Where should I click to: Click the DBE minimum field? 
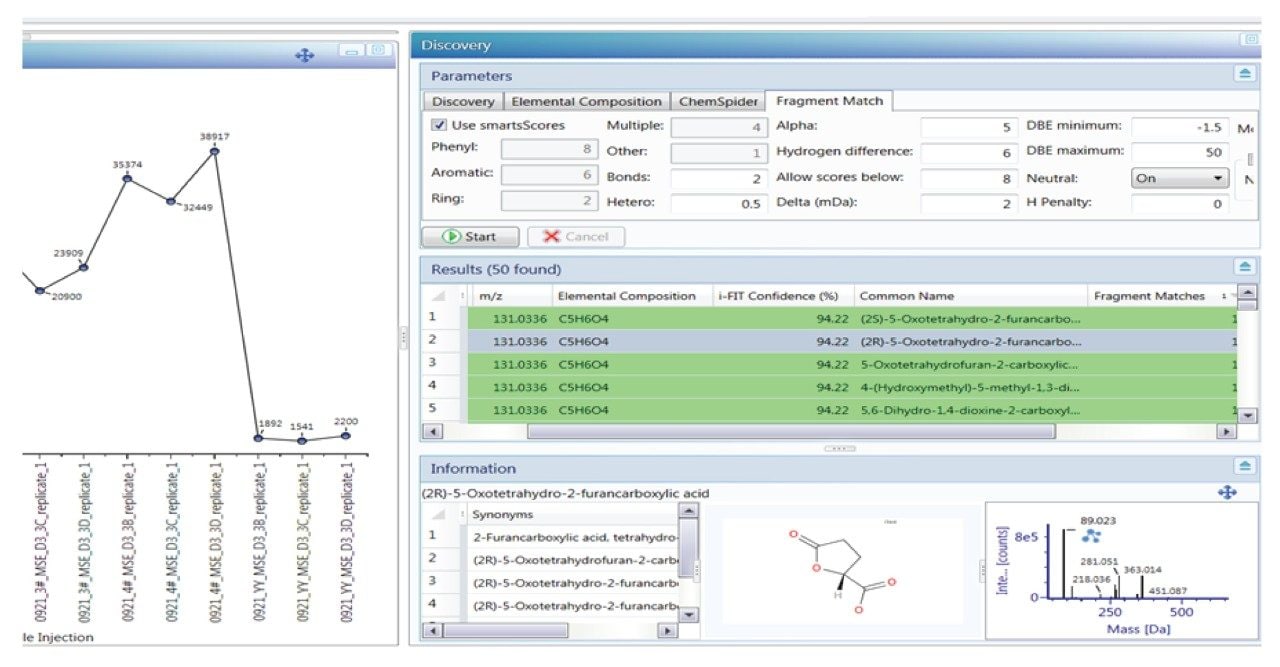pos(1180,127)
